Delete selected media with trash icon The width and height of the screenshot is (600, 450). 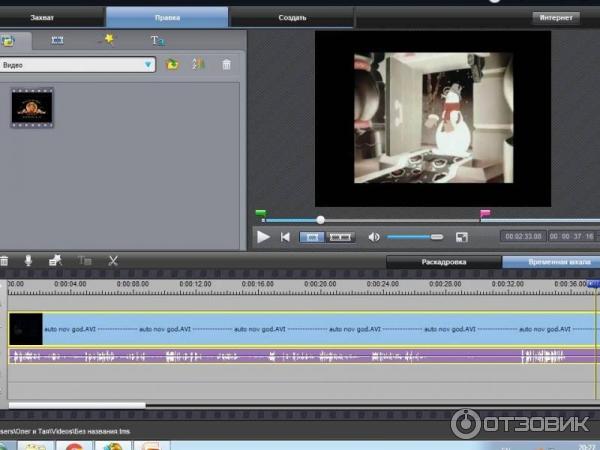pos(227,64)
